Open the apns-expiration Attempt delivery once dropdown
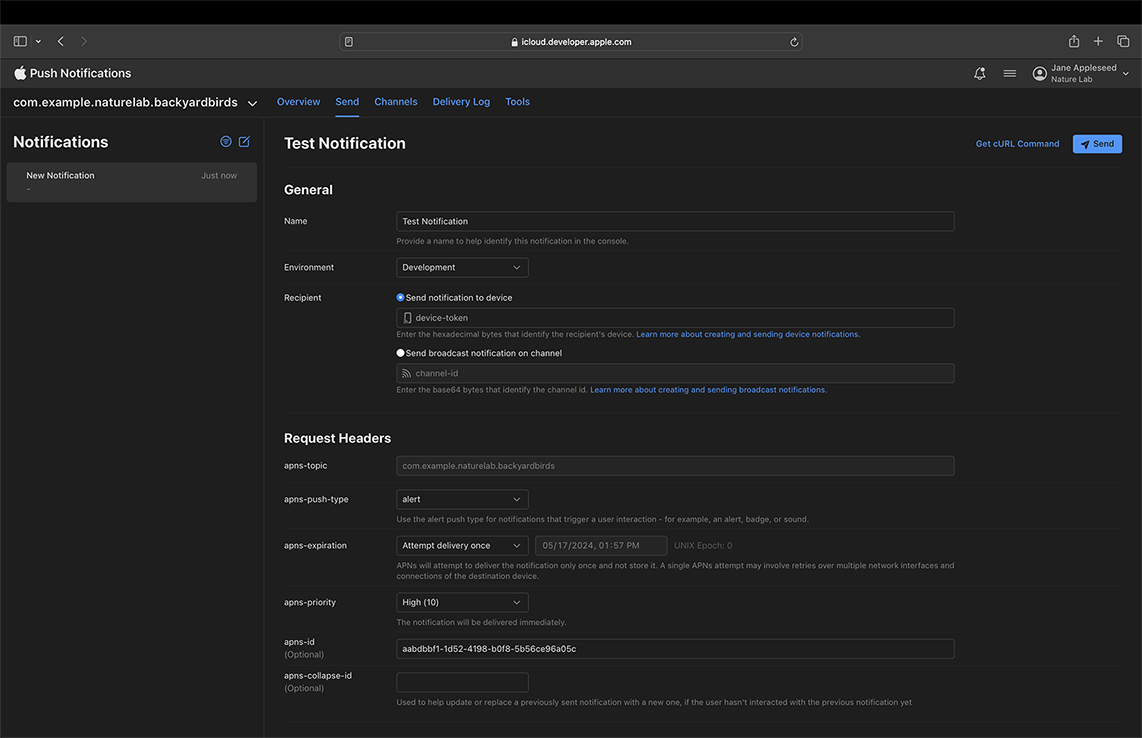 click(462, 546)
